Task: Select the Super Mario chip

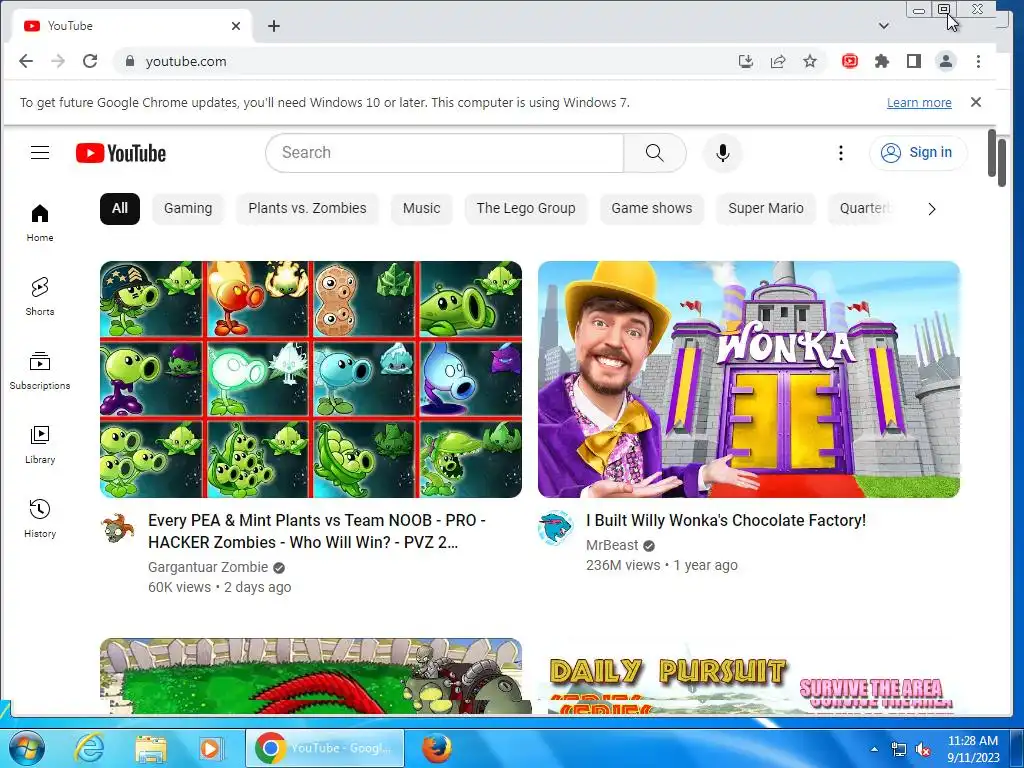Action: 765,208
